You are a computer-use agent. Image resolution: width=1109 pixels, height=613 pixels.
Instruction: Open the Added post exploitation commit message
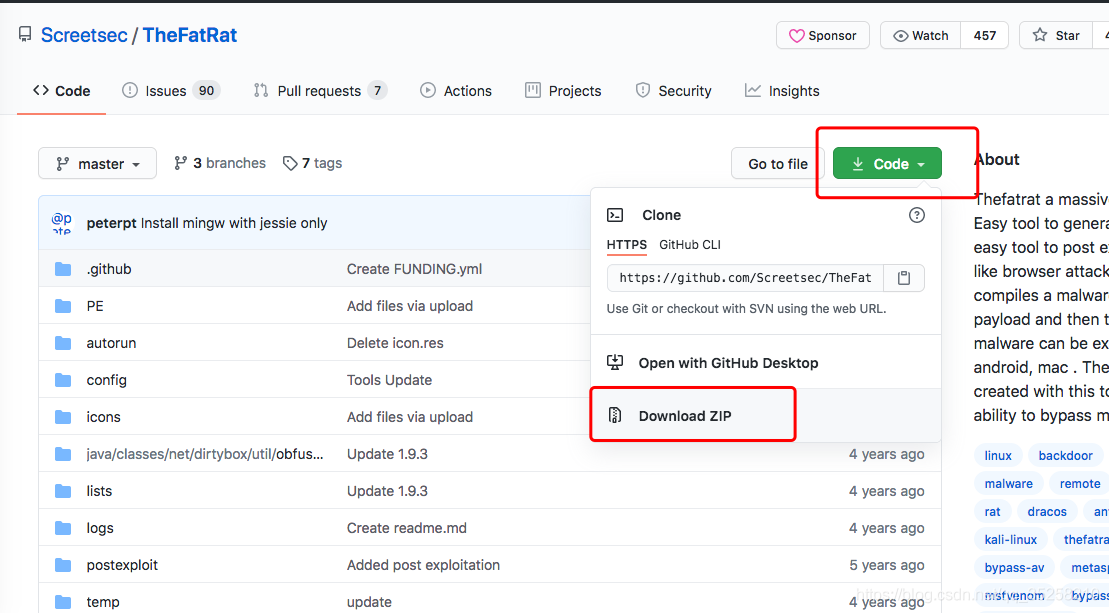pyautogui.click(x=423, y=565)
